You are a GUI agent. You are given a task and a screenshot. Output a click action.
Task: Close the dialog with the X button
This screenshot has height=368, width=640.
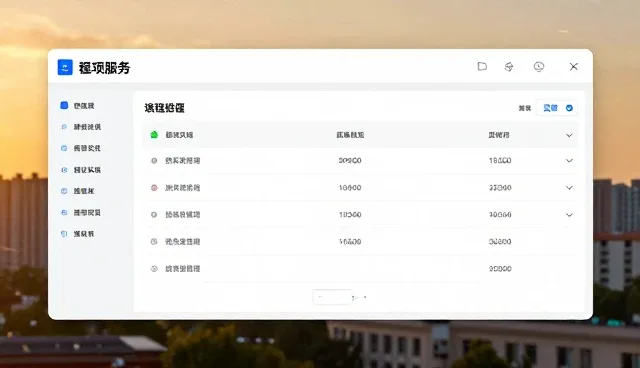click(573, 67)
